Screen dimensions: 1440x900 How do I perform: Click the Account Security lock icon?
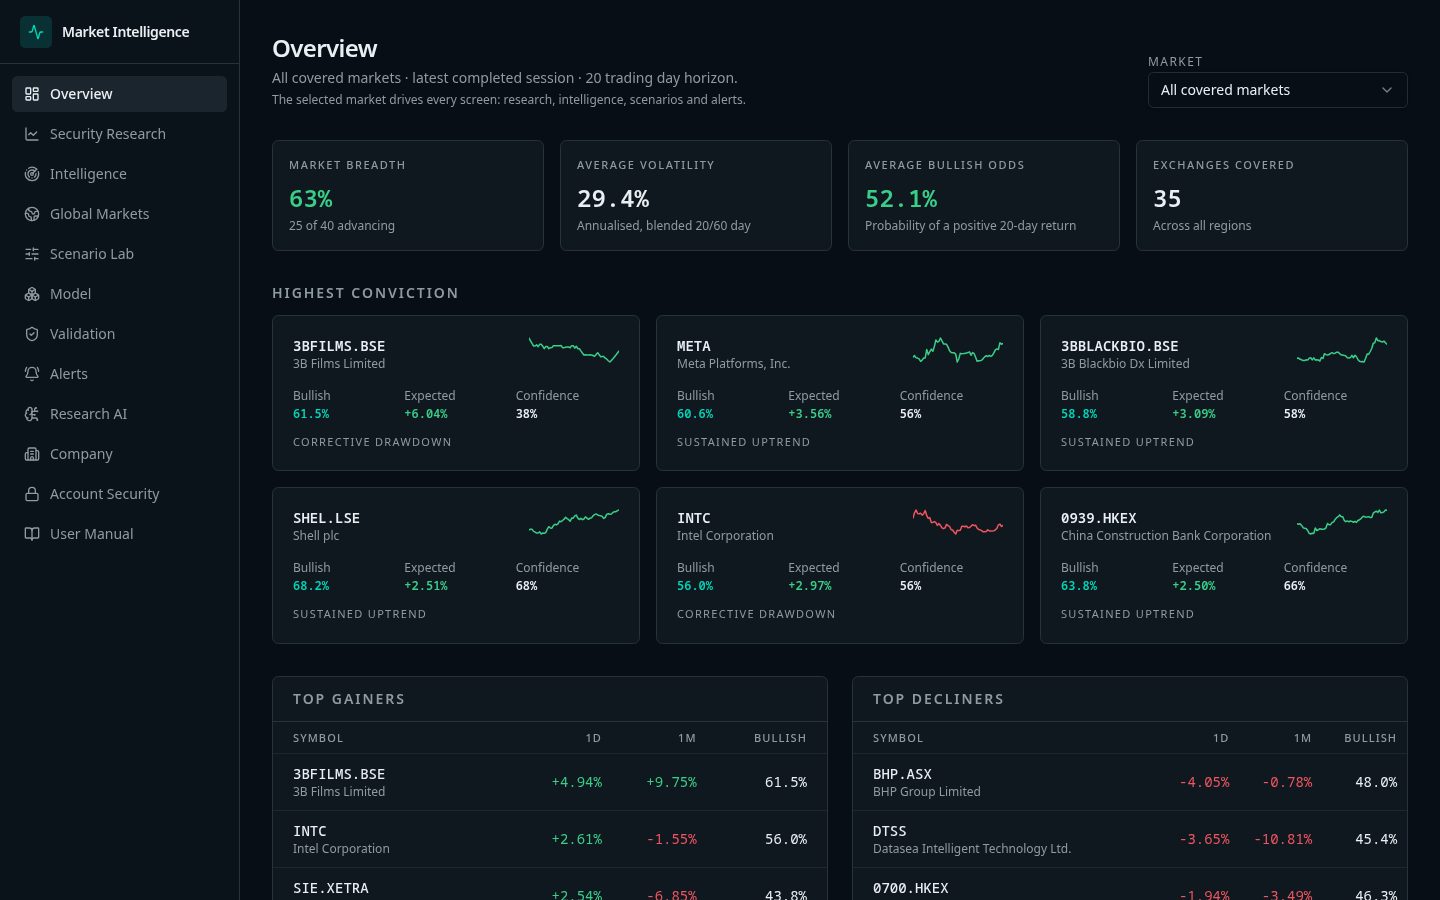point(32,494)
